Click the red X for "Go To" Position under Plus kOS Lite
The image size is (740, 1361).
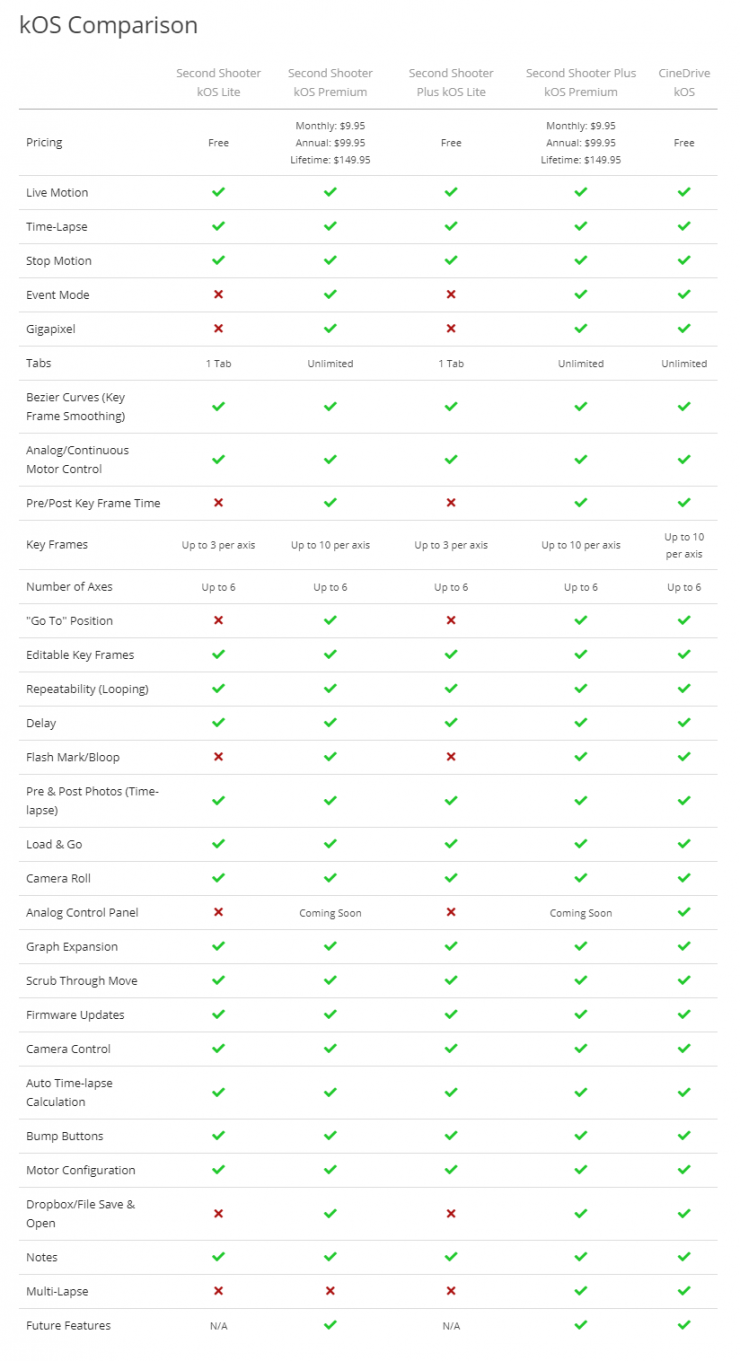(x=451, y=621)
